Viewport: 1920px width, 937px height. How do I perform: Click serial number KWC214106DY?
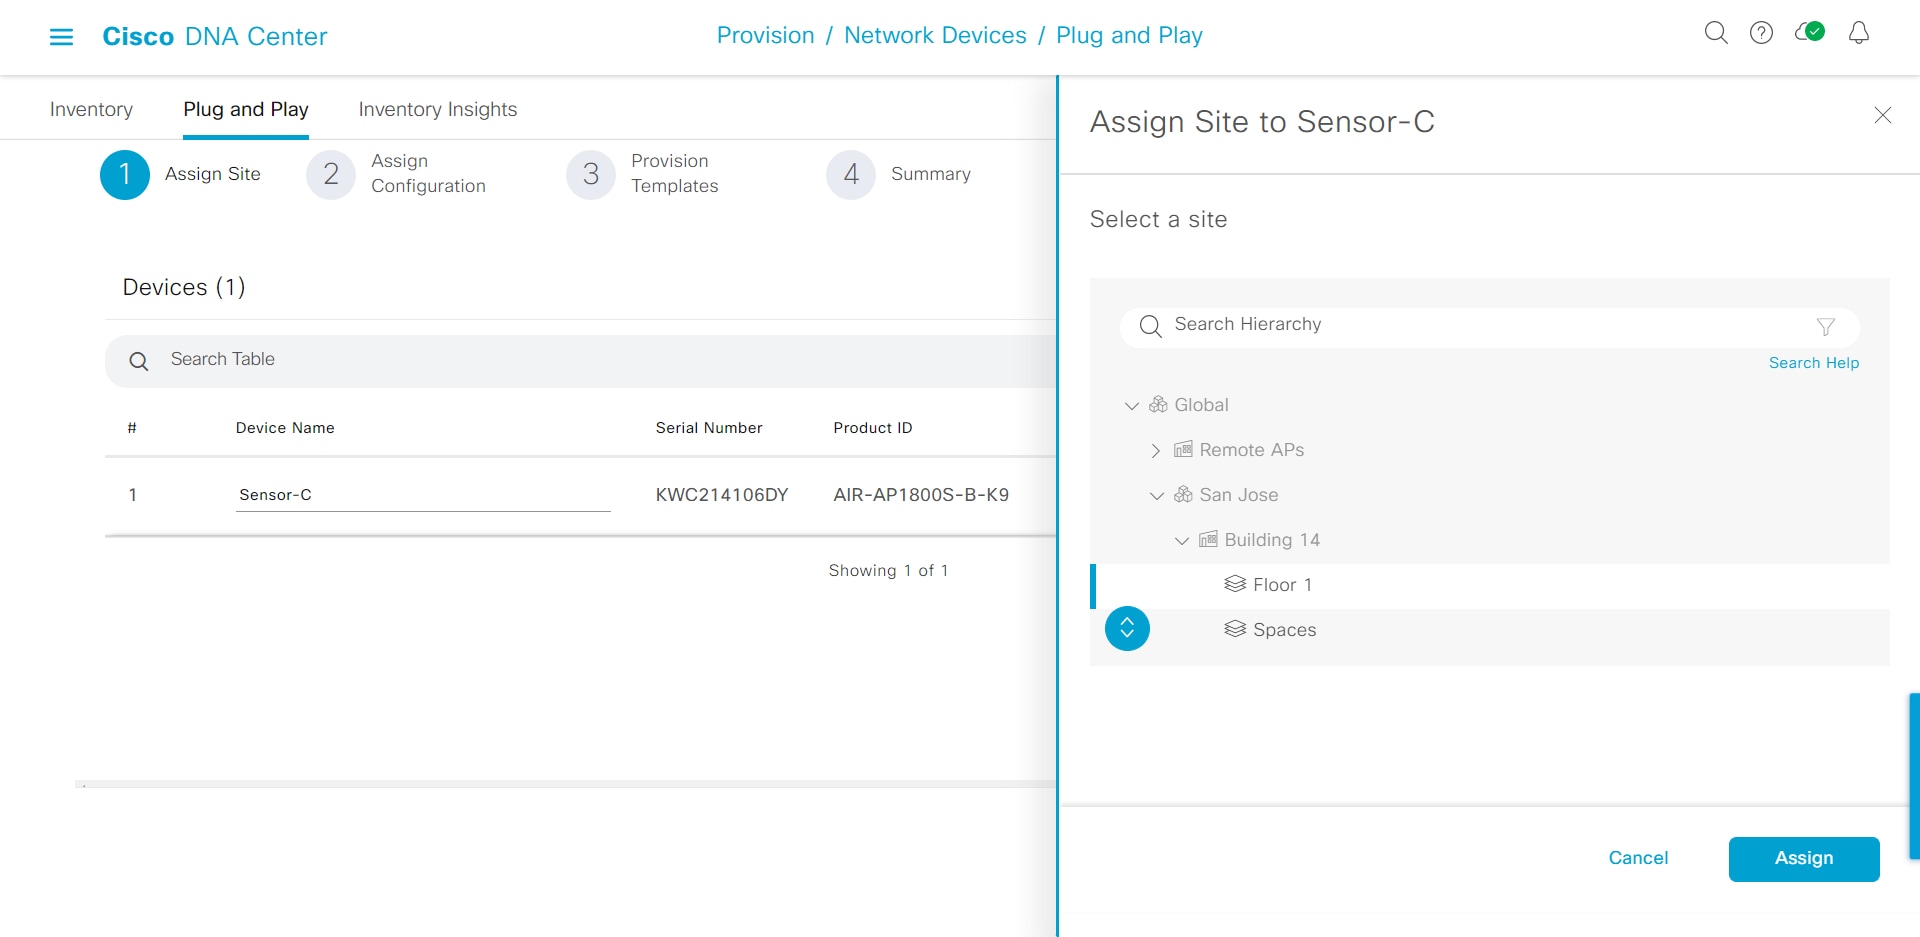722,495
